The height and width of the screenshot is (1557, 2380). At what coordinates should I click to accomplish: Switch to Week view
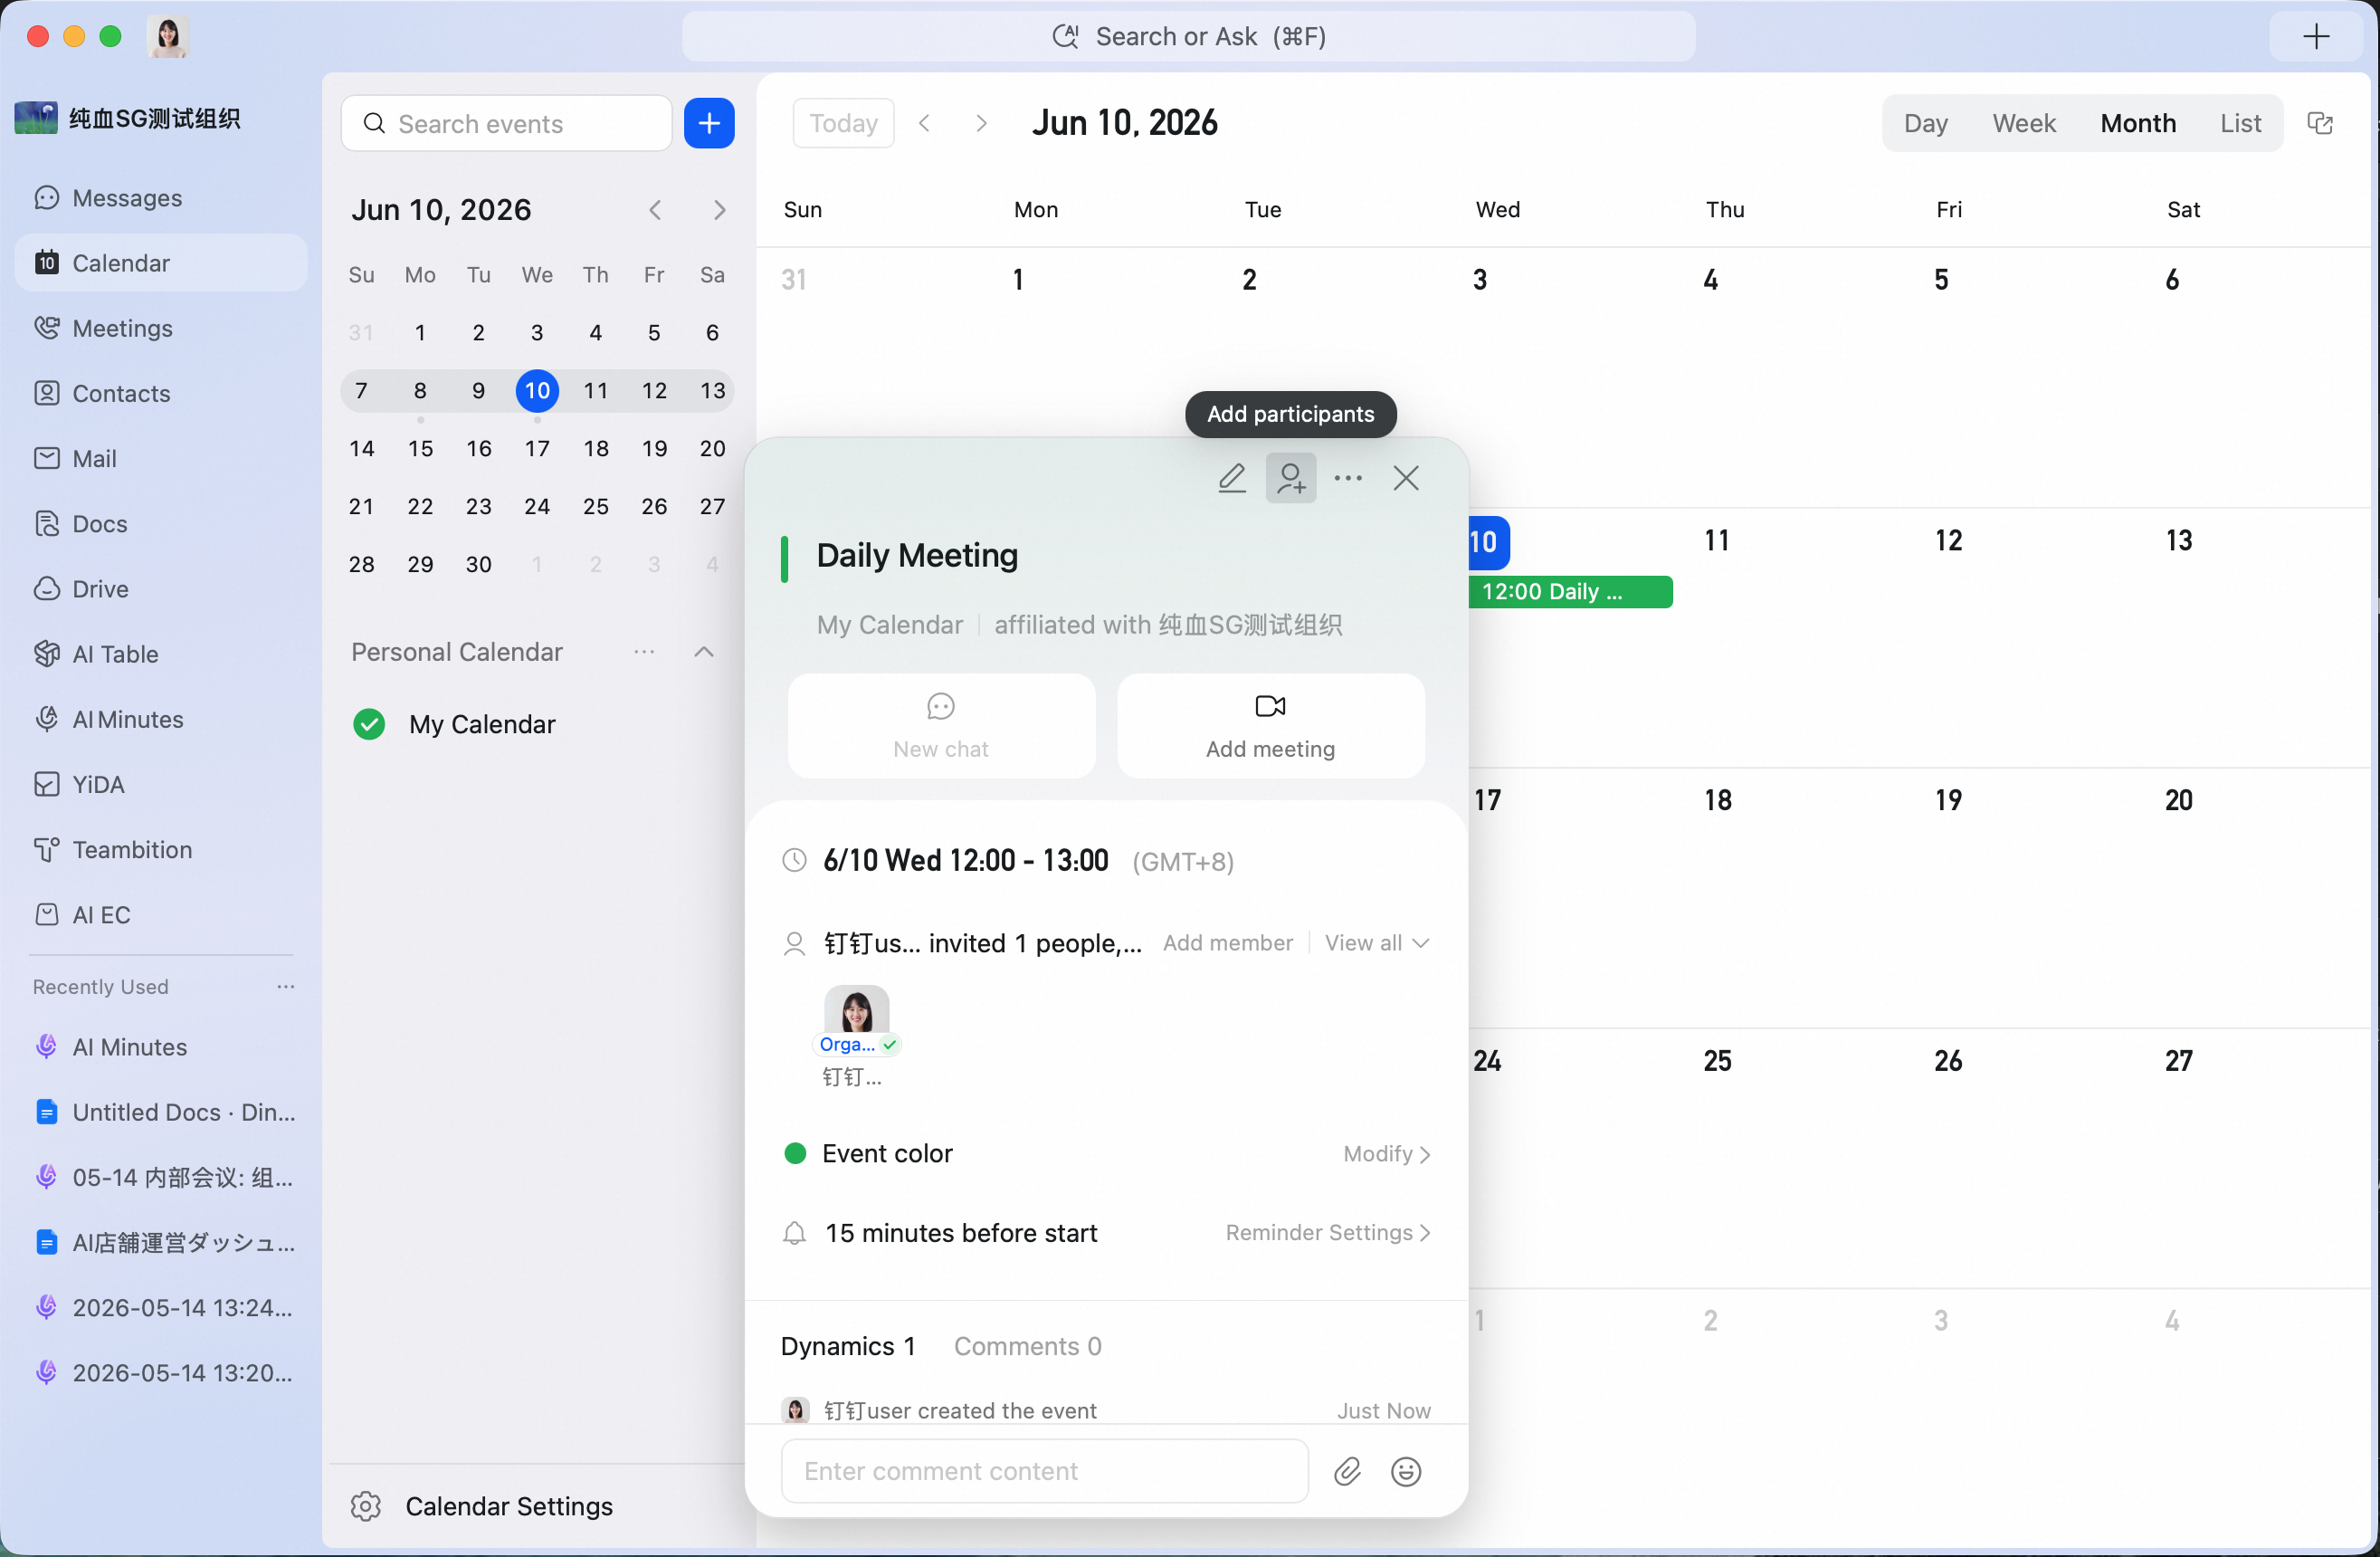point(2024,123)
